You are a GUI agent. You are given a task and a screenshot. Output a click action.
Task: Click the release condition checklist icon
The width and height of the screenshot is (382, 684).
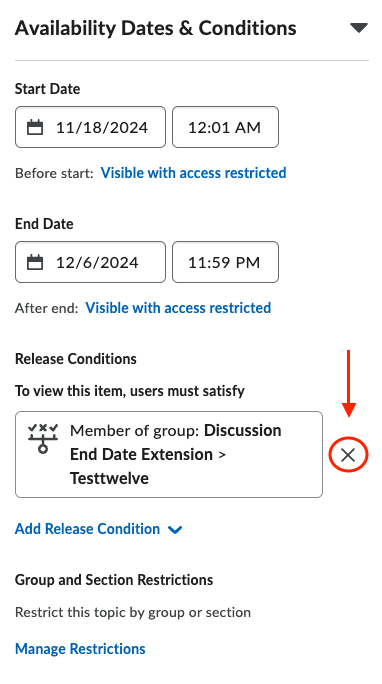tap(42, 438)
